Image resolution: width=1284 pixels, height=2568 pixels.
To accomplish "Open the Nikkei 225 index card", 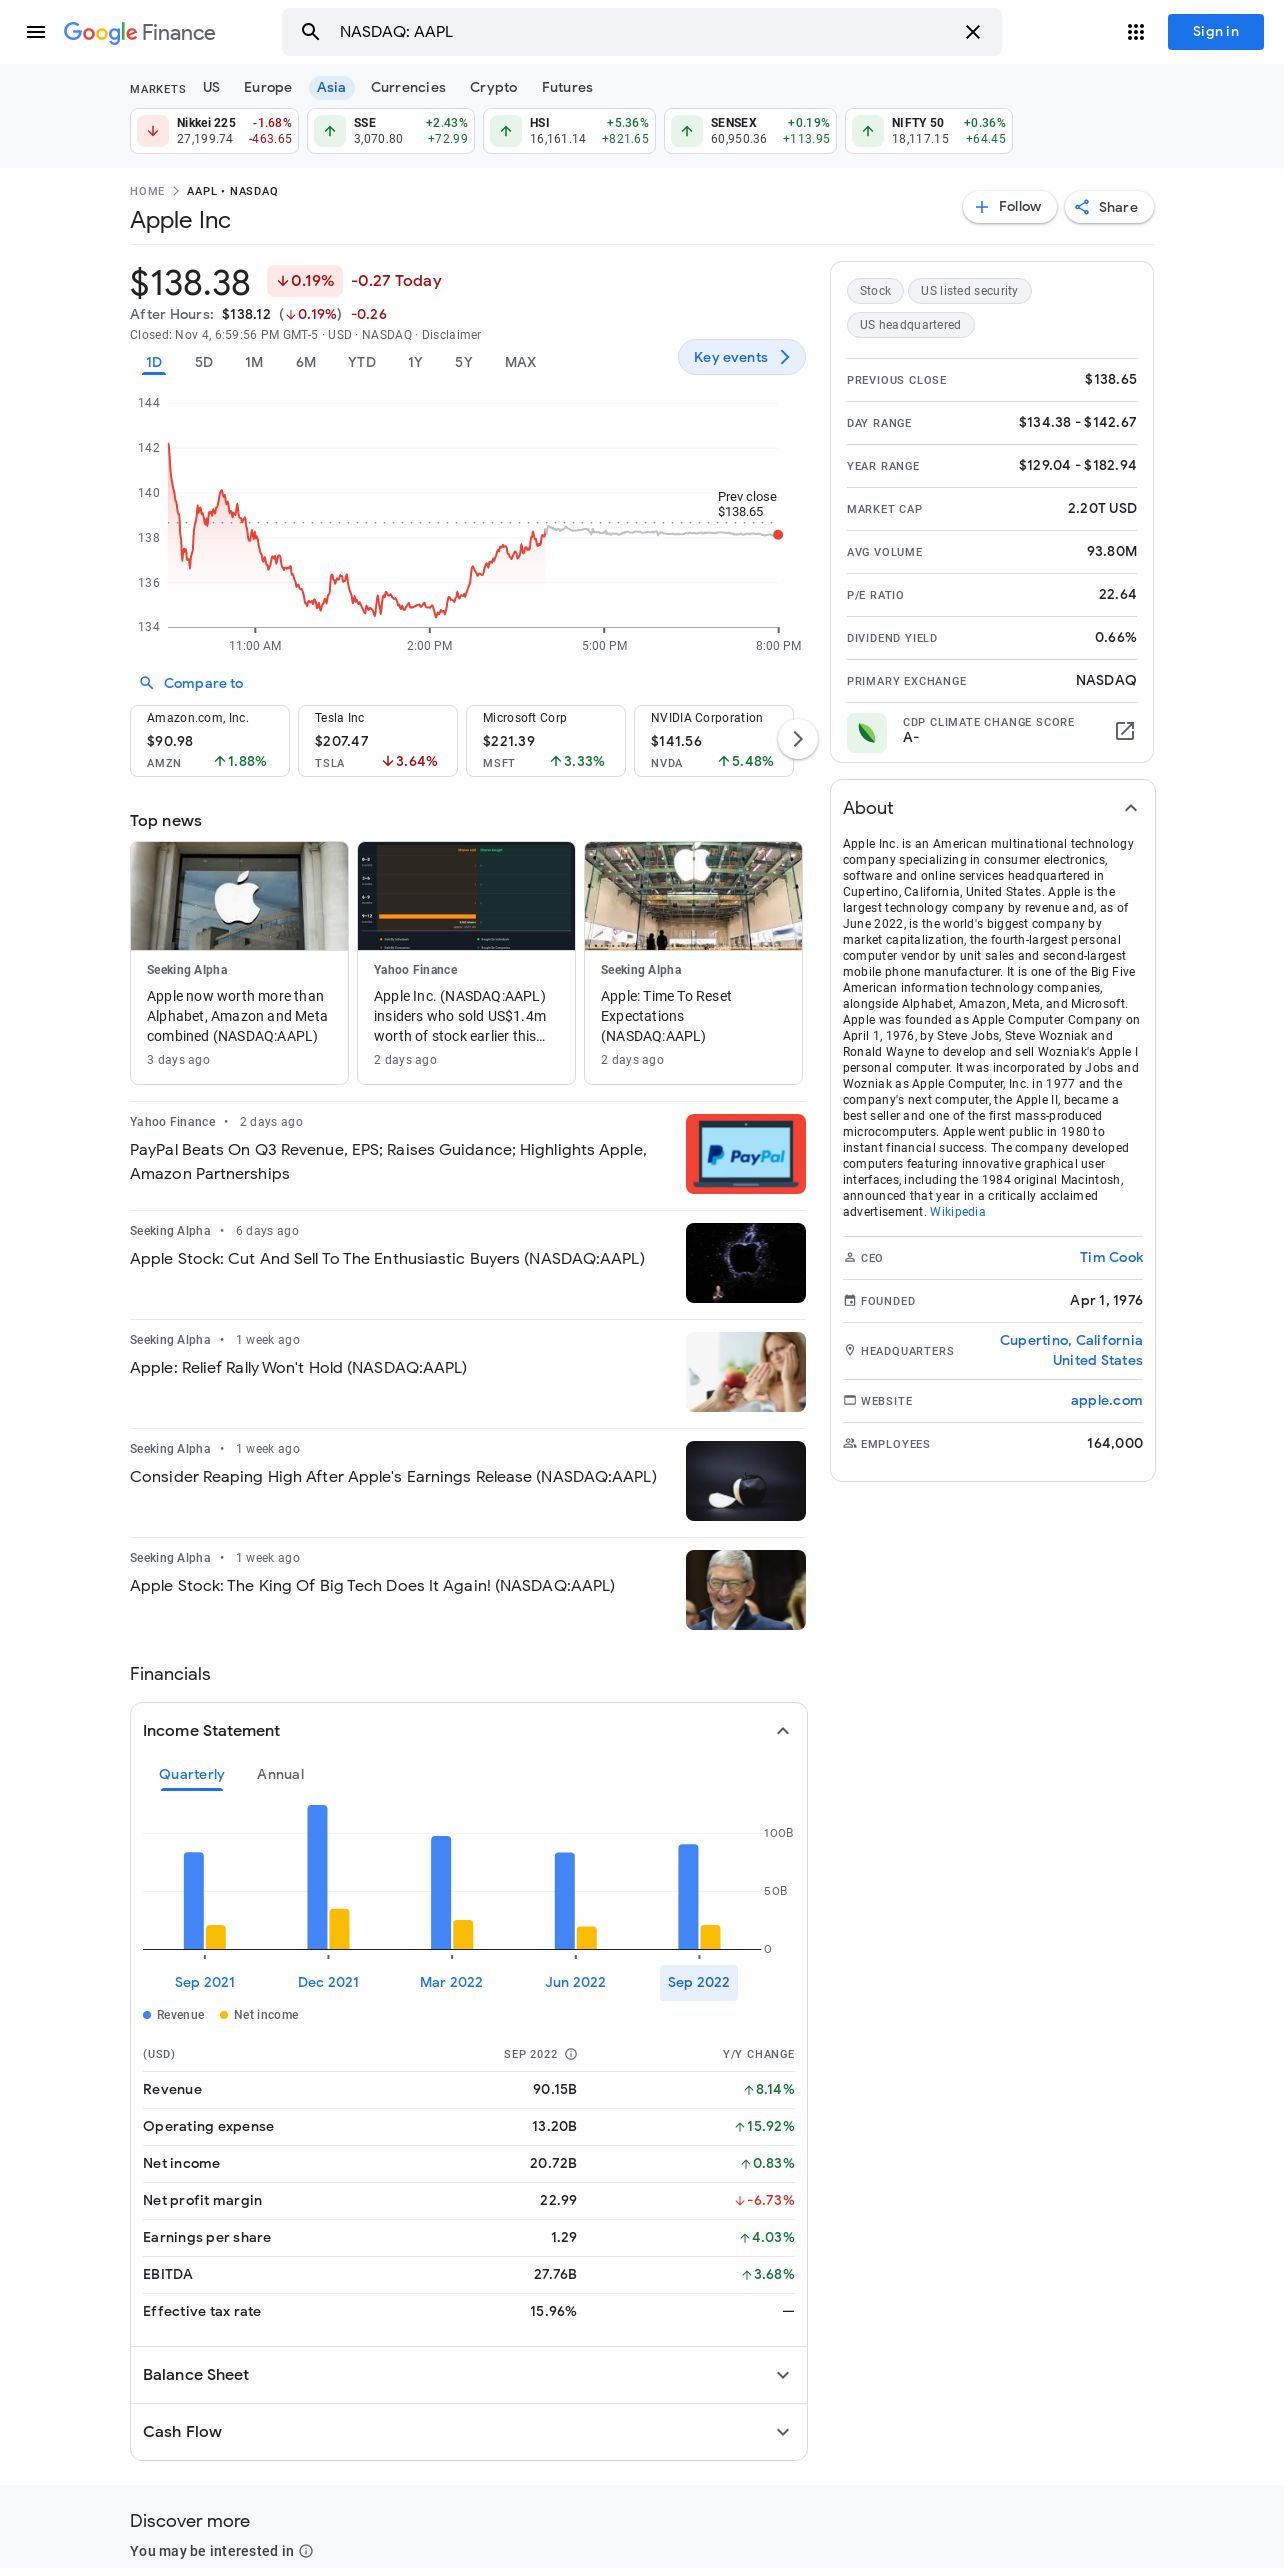I will coord(214,130).
